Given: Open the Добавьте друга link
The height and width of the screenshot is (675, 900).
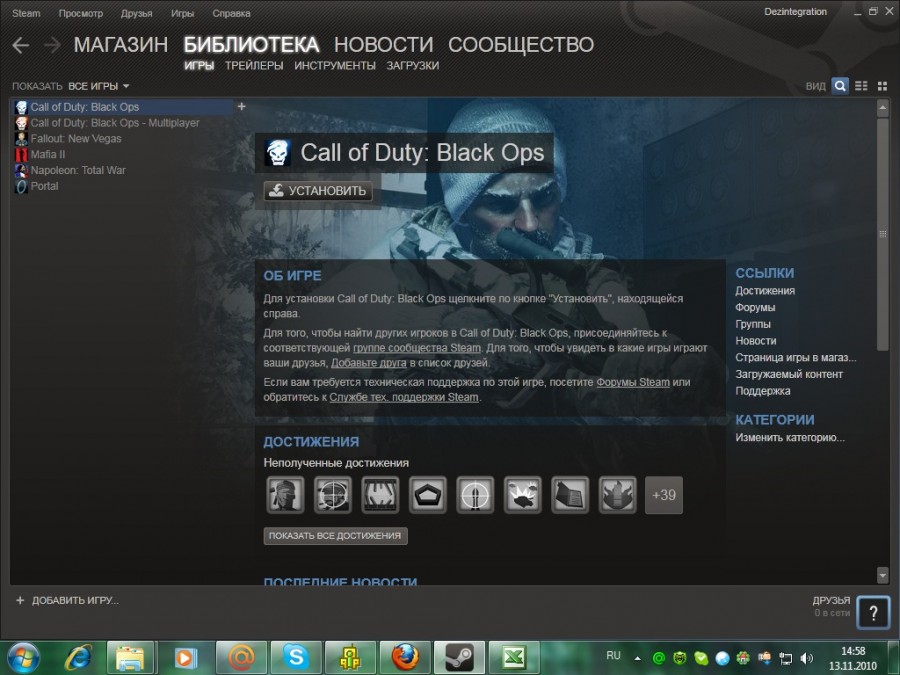Looking at the screenshot, I should pos(368,363).
